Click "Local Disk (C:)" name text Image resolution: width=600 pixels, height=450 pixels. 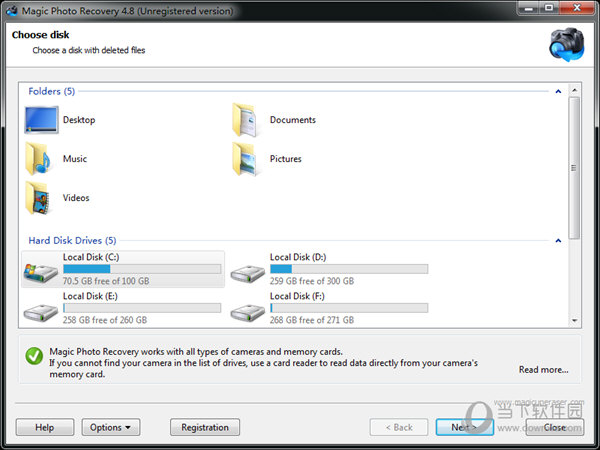click(91, 257)
